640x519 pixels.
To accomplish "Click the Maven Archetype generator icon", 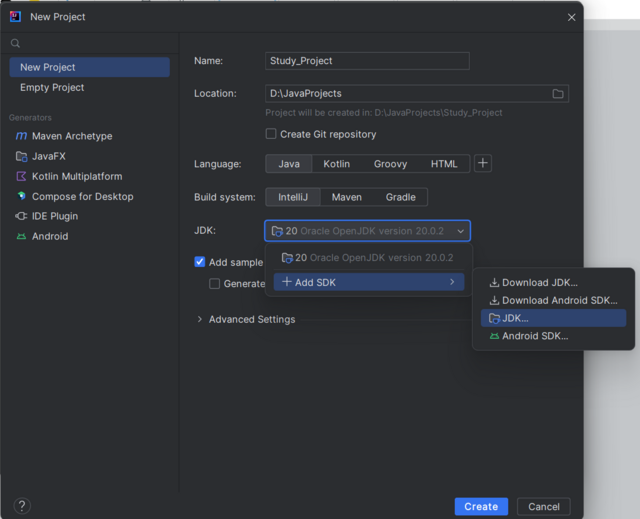I will coord(21,136).
